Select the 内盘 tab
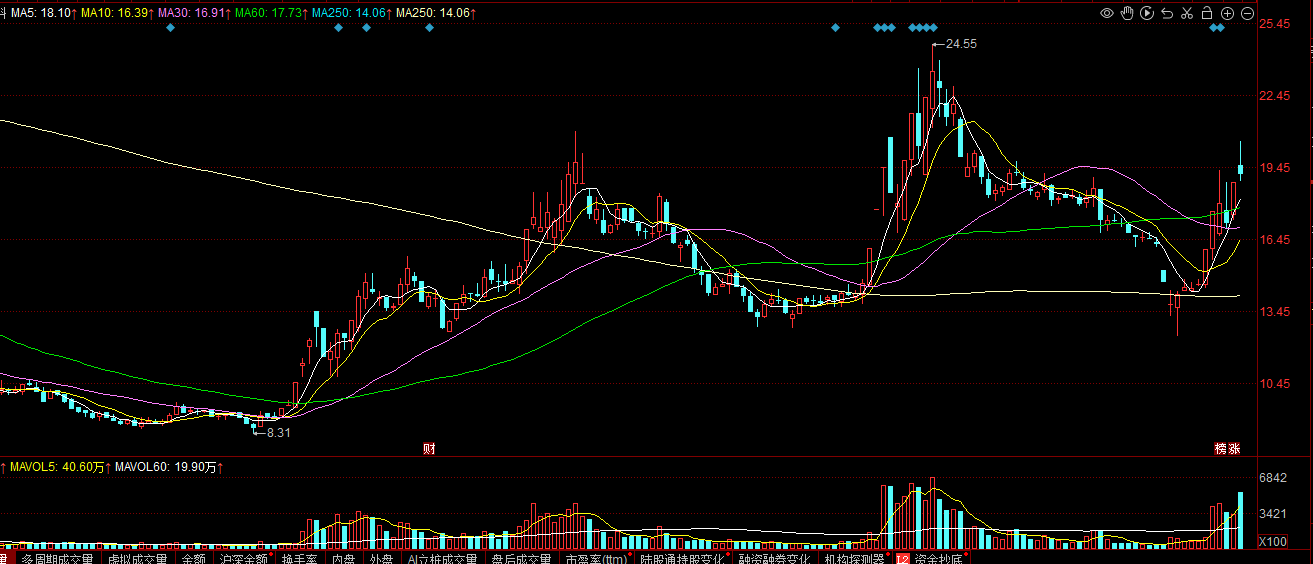The height and width of the screenshot is (564, 1313). 343,557
